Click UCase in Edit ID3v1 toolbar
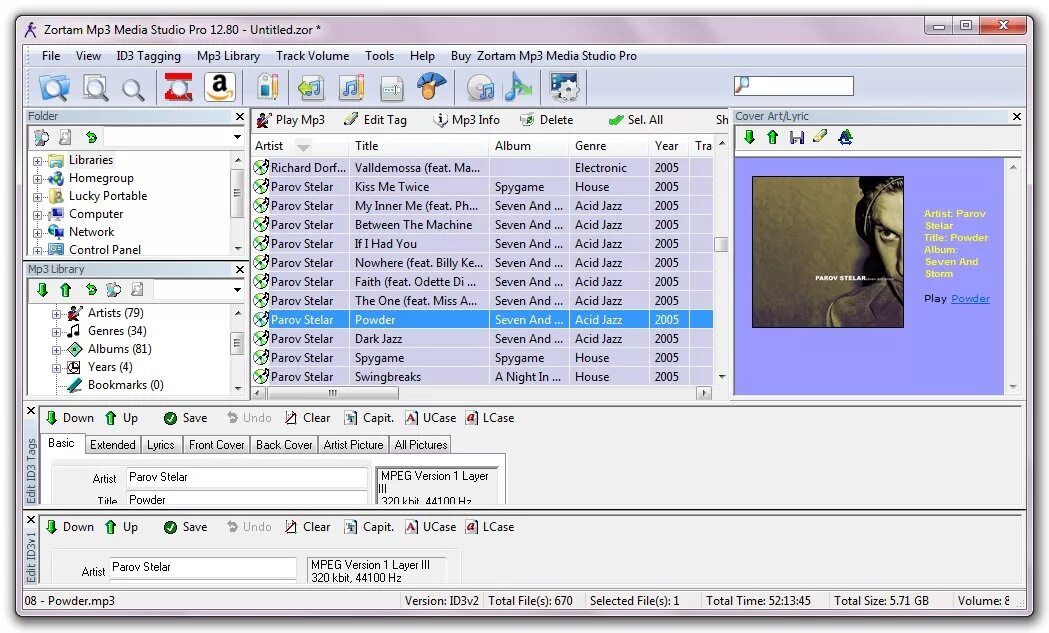This screenshot has width=1049, height=633. pyautogui.click(x=431, y=527)
